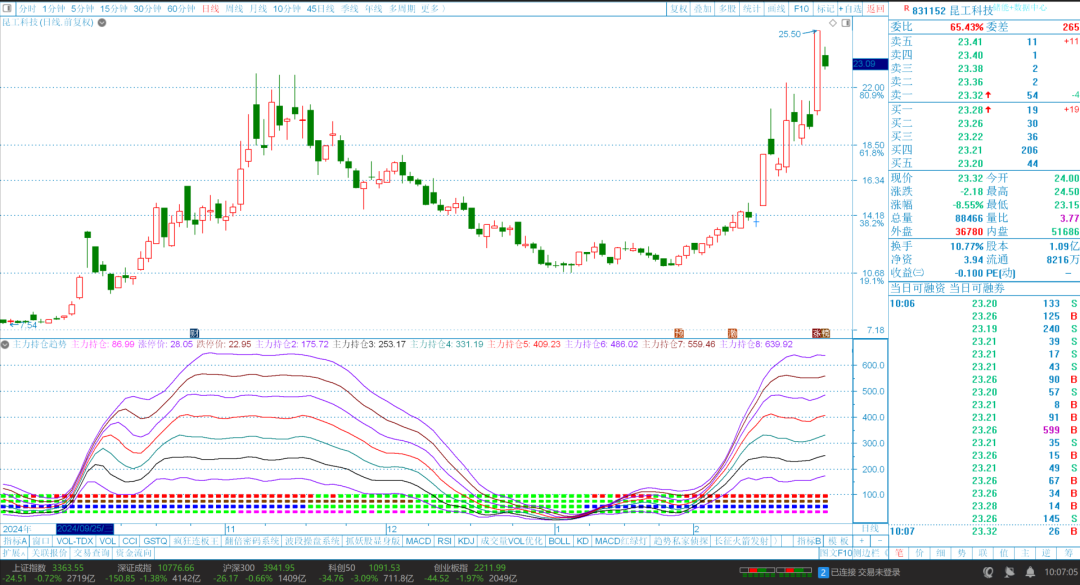Open the dropdown arrow beside 昆工科技(日线,前复权)
This screenshot has width=1080, height=585.
click(102, 23)
